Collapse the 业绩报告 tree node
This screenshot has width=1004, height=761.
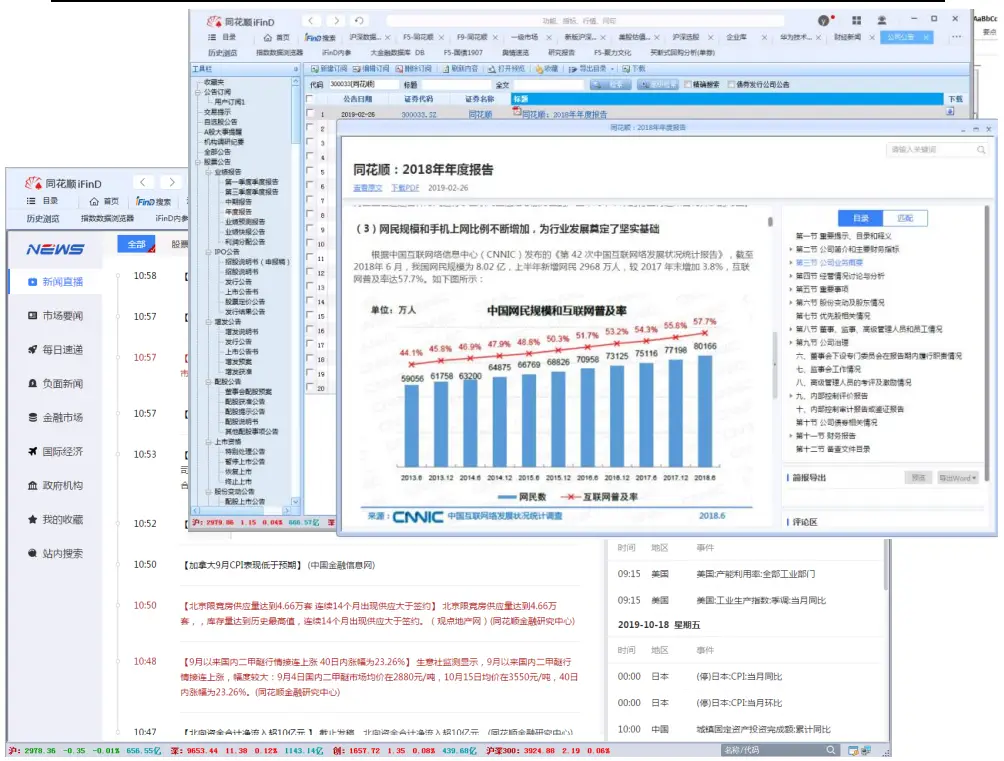click(x=208, y=172)
